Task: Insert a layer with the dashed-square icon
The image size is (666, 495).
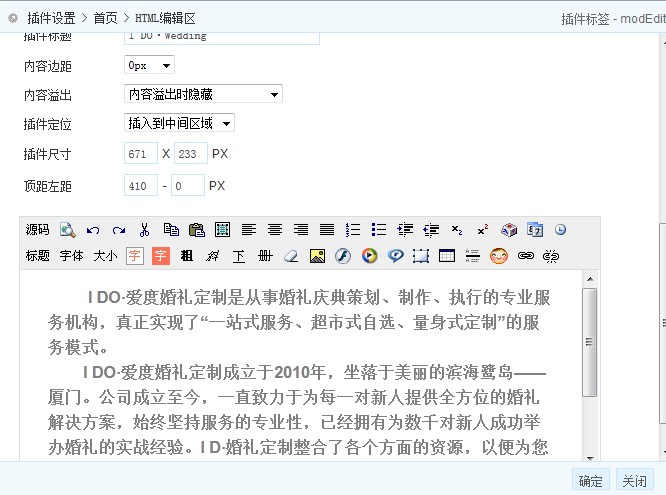Action: 421,256
